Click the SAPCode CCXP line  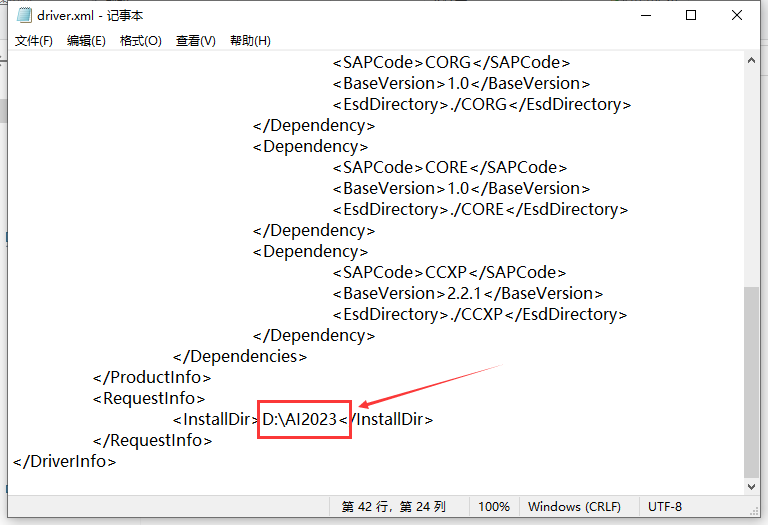449,272
